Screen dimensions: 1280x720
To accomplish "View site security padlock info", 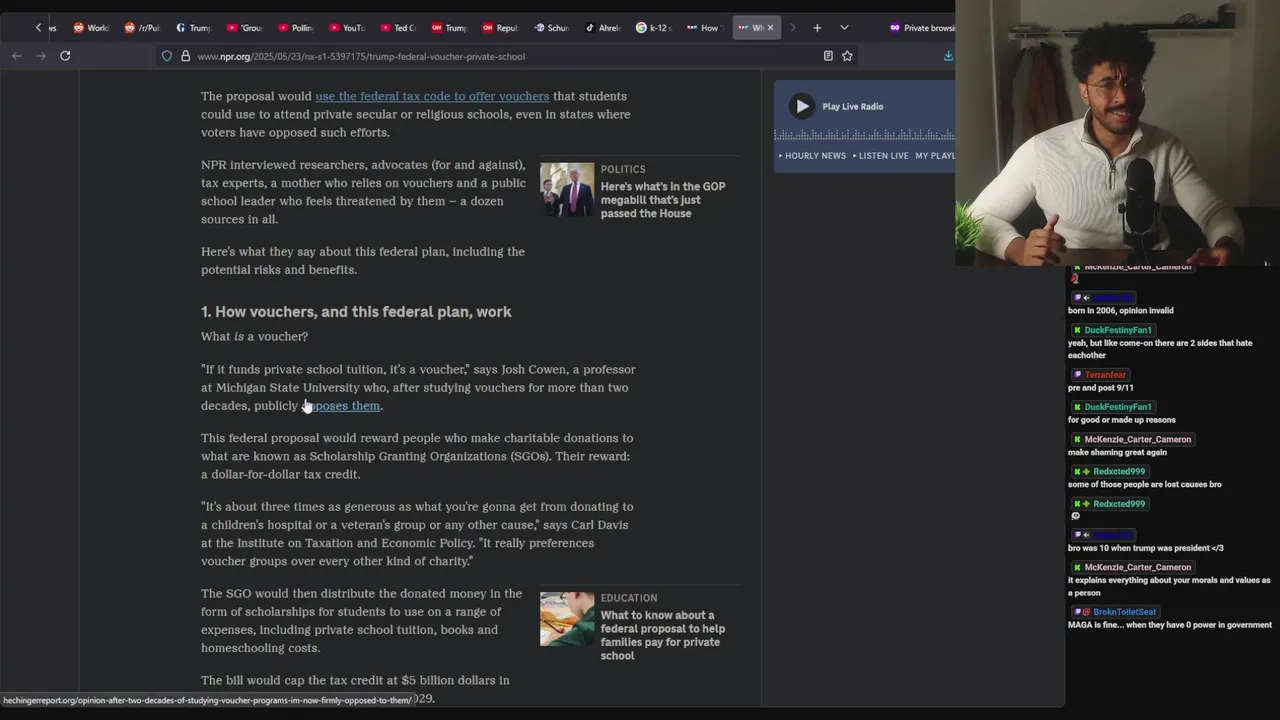I will point(185,56).
